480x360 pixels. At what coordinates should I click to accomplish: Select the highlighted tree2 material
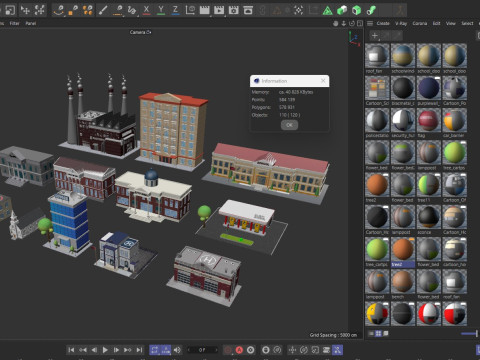pyautogui.click(x=403, y=249)
